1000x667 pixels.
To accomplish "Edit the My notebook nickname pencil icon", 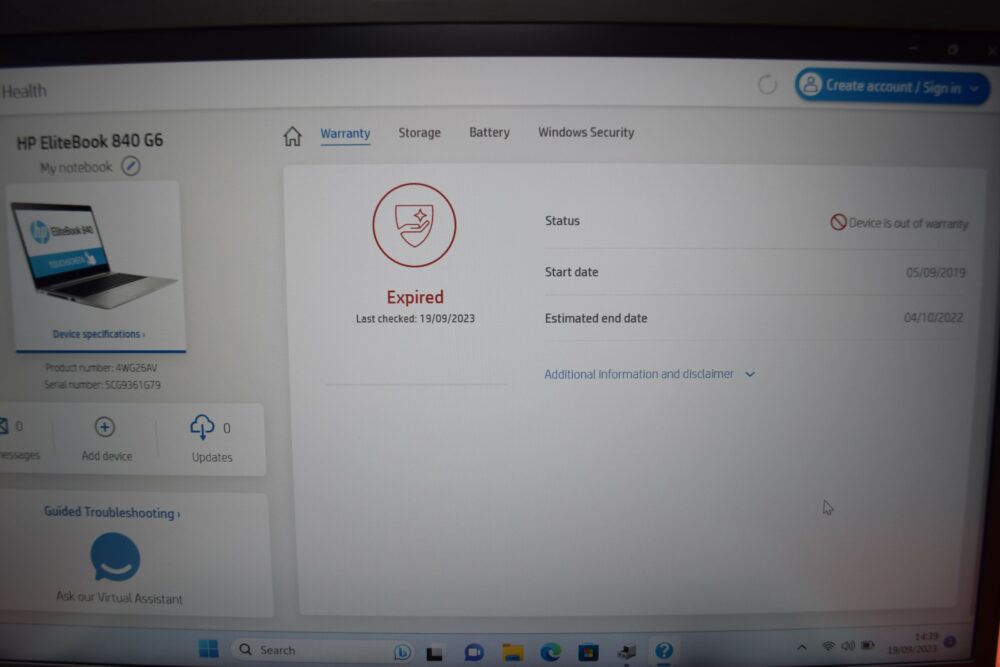I will coord(131,166).
